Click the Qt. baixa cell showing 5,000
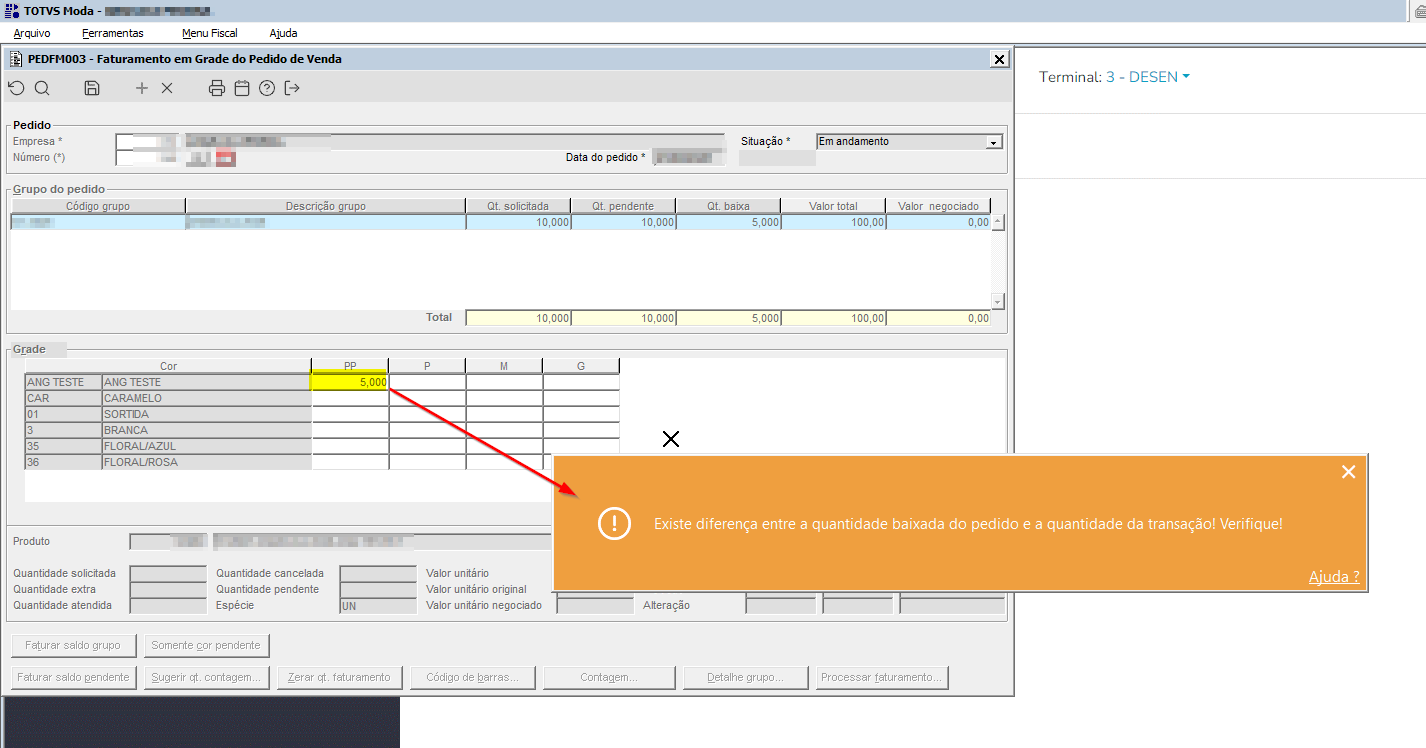This screenshot has height=748, width=1426. (x=729, y=222)
